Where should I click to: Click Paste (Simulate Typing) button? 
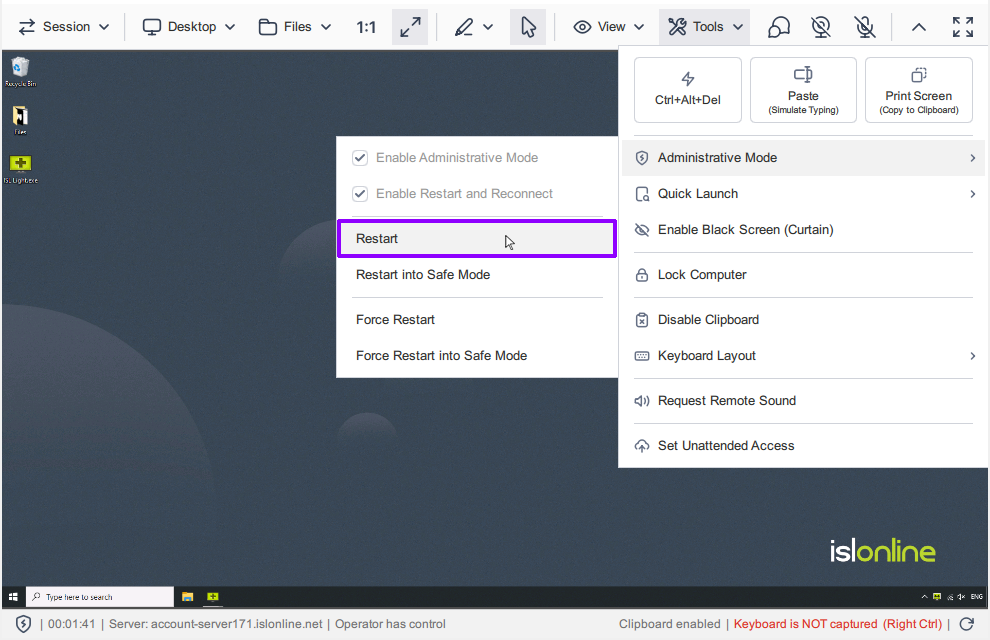pyautogui.click(x=803, y=90)
